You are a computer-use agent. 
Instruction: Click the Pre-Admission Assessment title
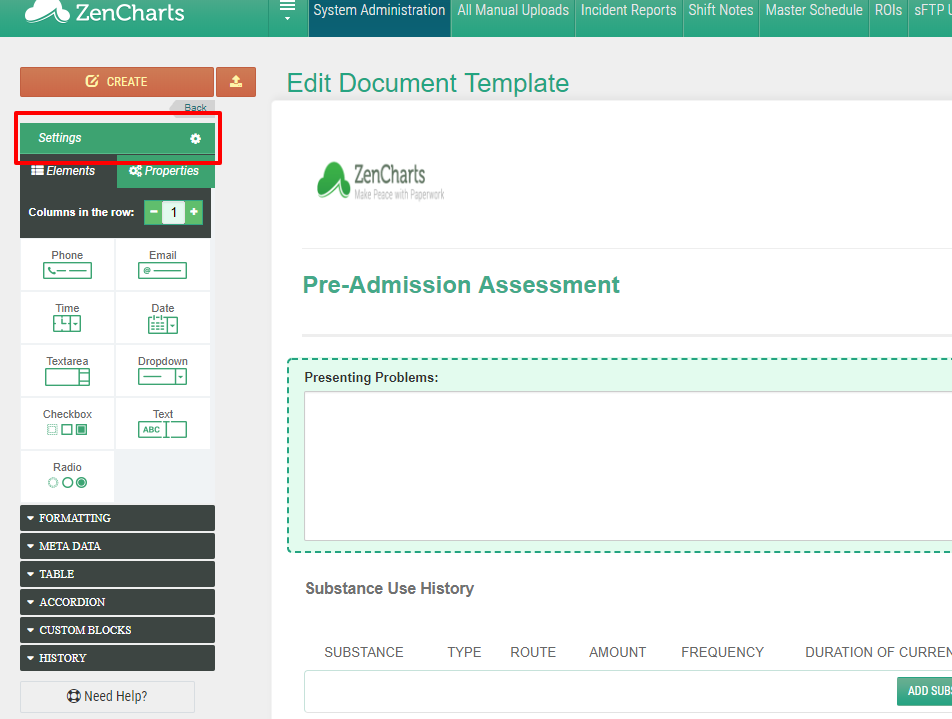pyautogui.click(x=461, y=285)
